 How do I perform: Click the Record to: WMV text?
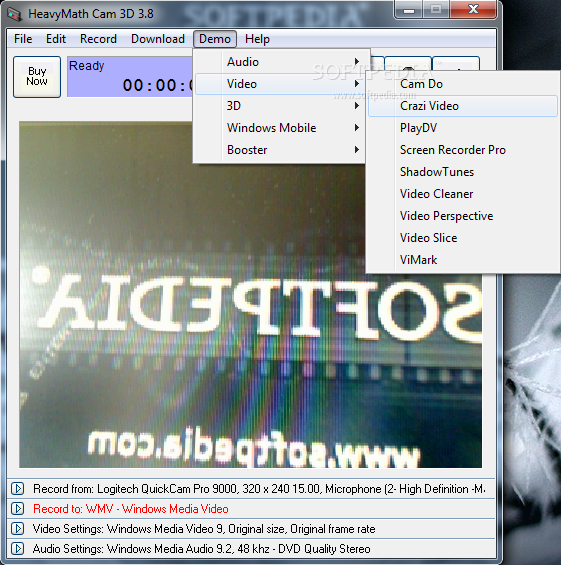pyautogui.click(x=131, y=509)
